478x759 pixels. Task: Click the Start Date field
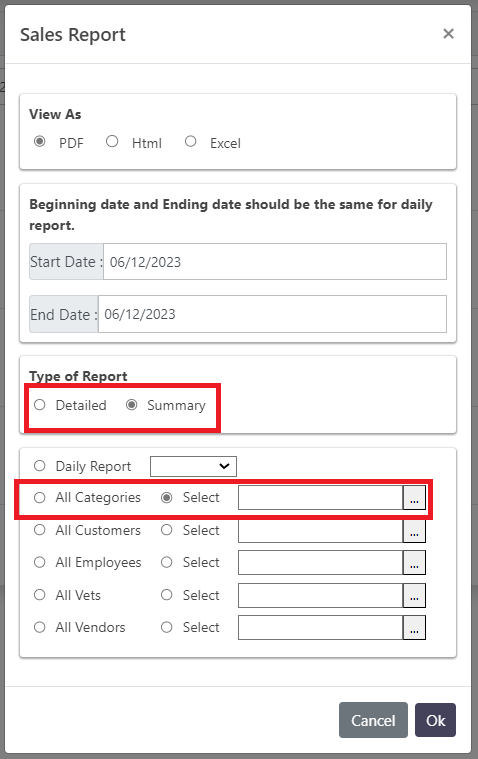click(275, 262)
